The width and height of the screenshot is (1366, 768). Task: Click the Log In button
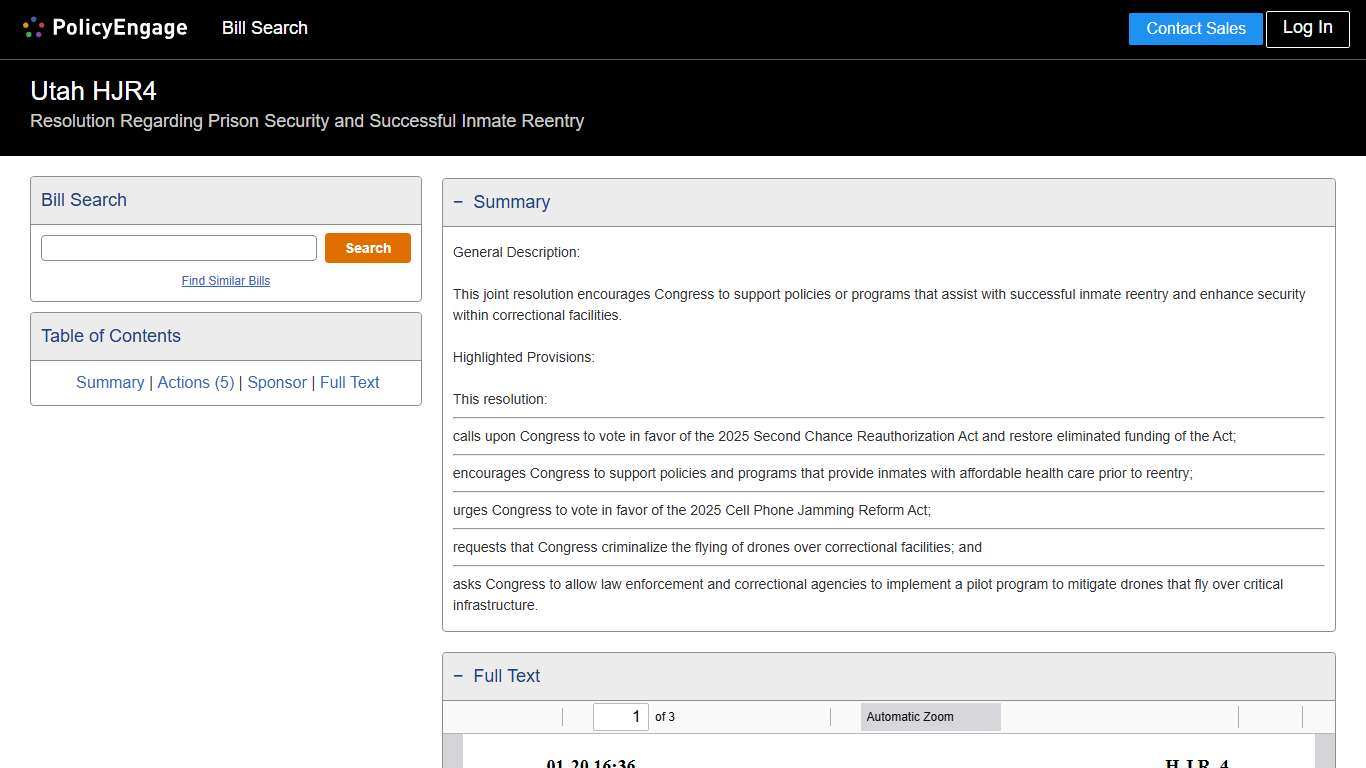tap(1307, 28)
